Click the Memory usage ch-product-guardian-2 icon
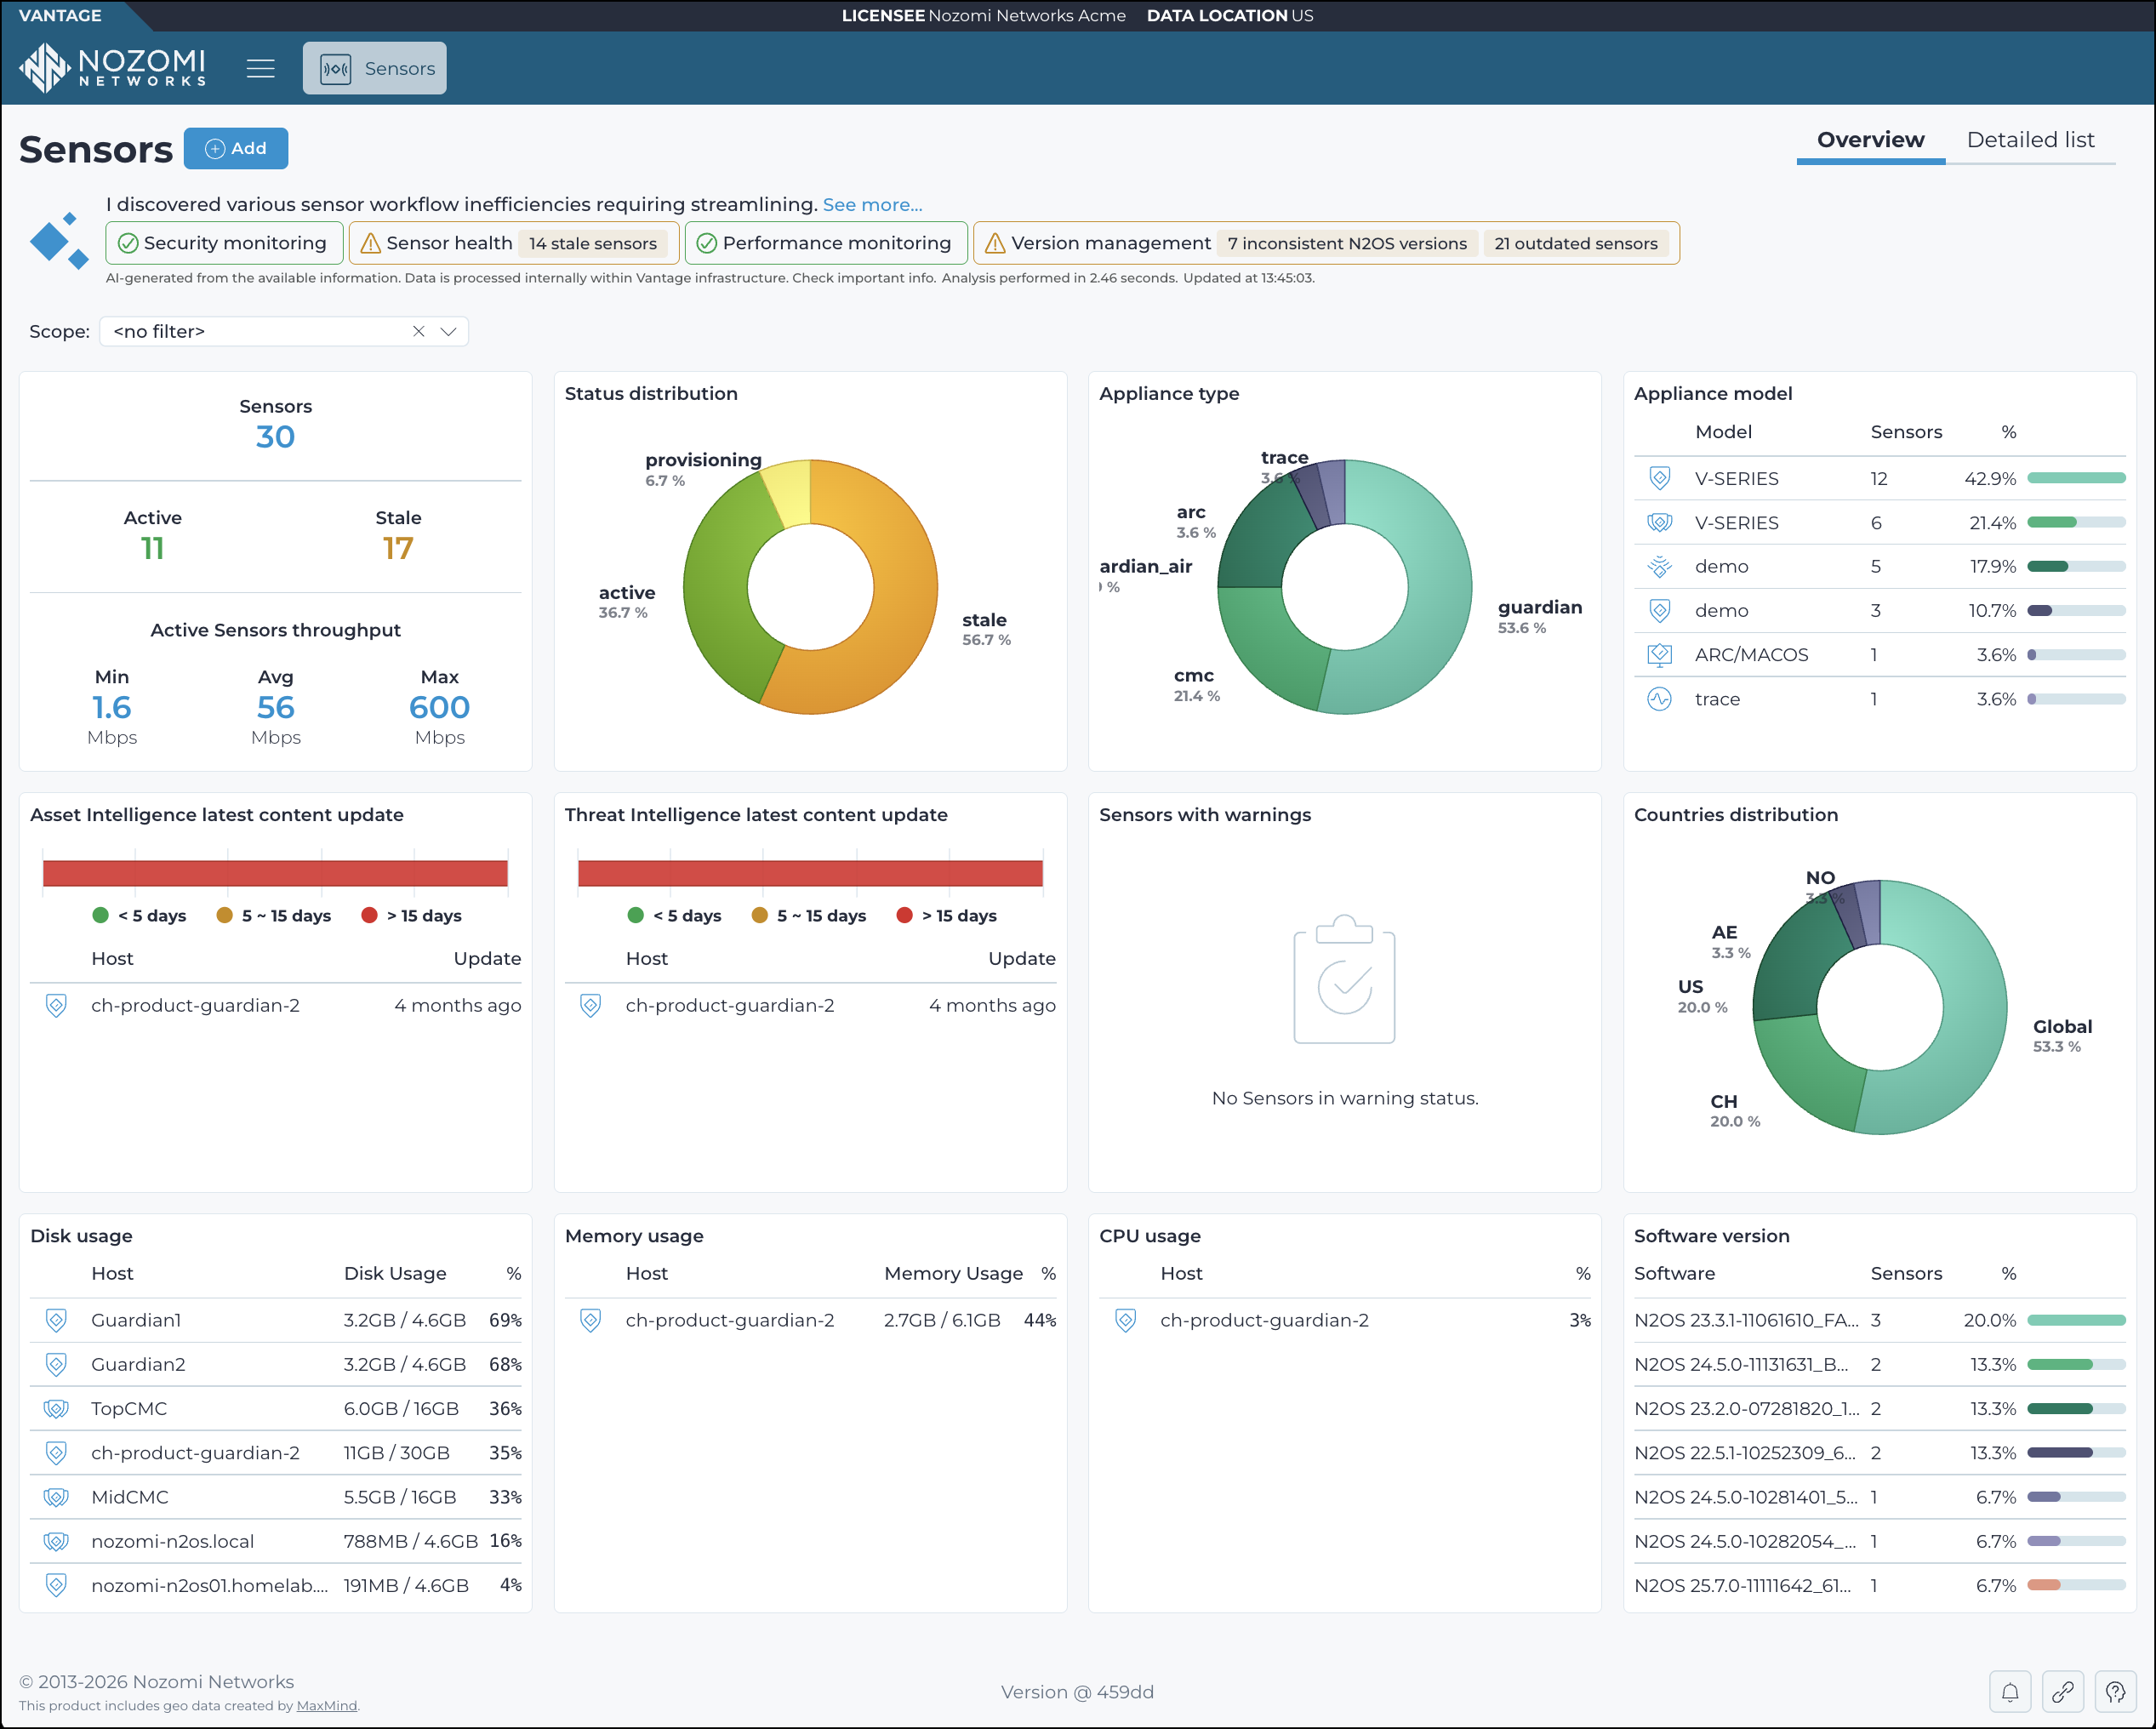Screen dimensions: 2156x1729 590,1320
